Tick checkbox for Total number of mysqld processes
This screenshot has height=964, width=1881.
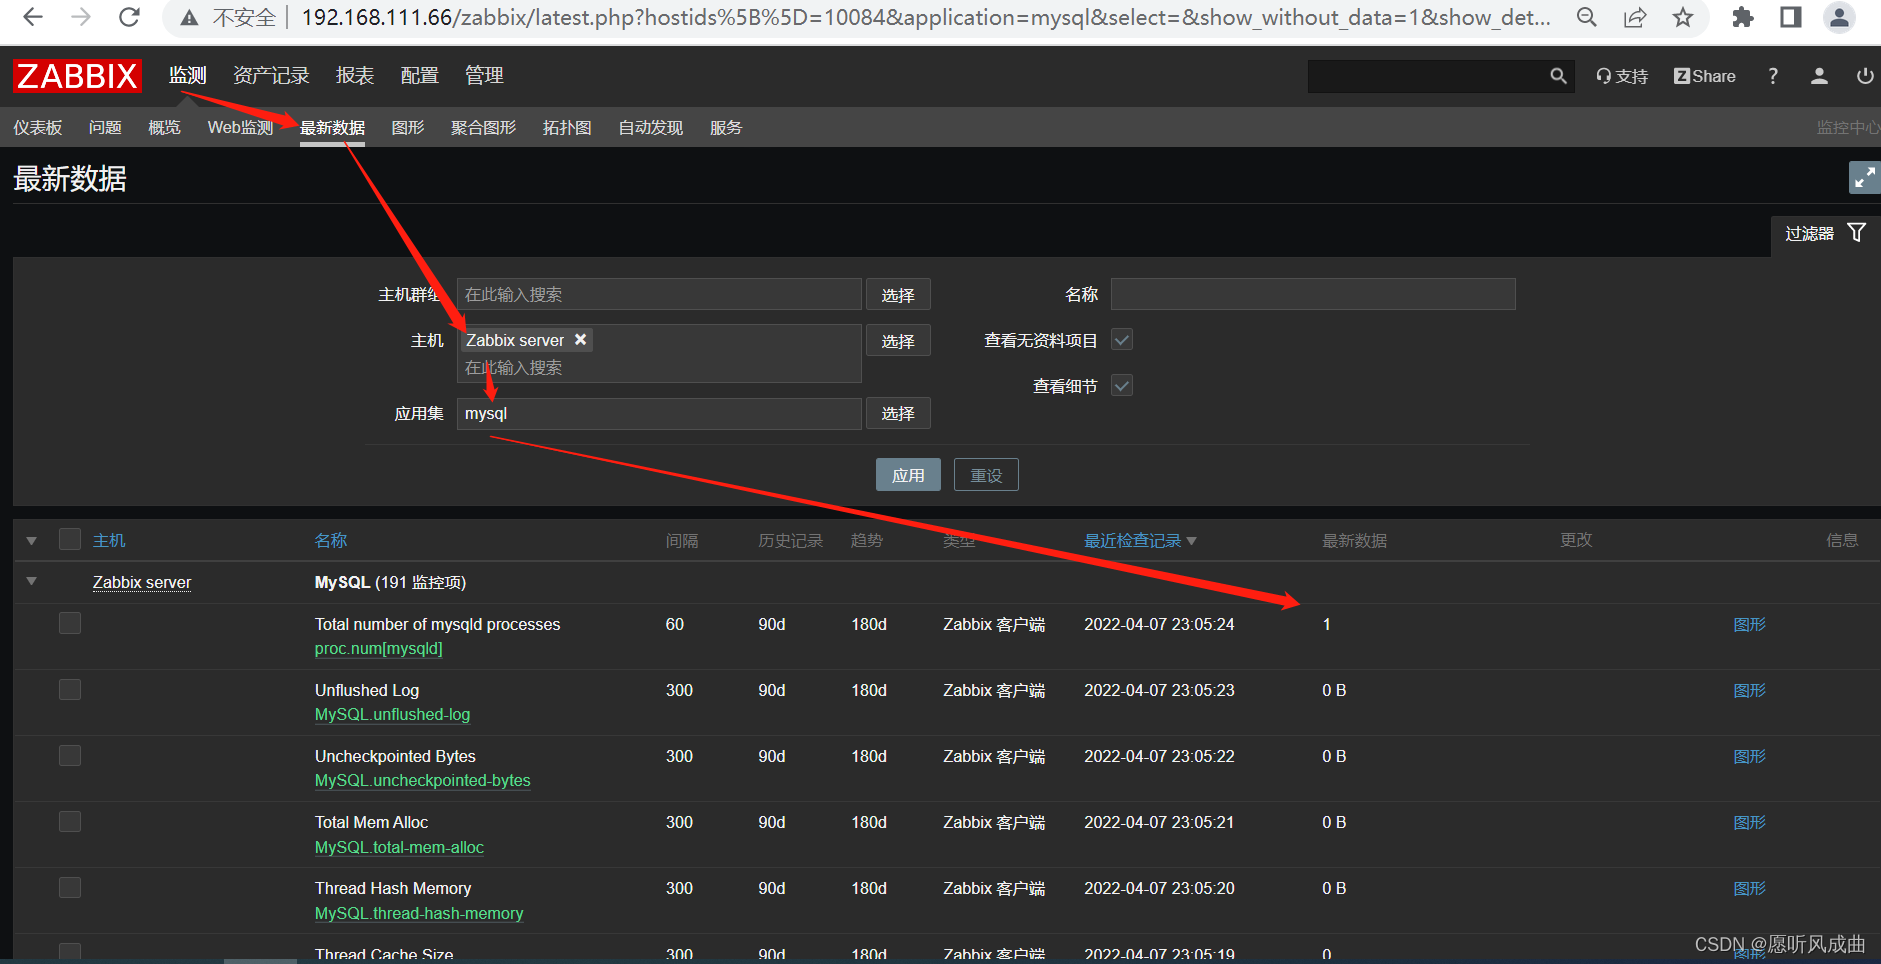[x=70, y=623]
